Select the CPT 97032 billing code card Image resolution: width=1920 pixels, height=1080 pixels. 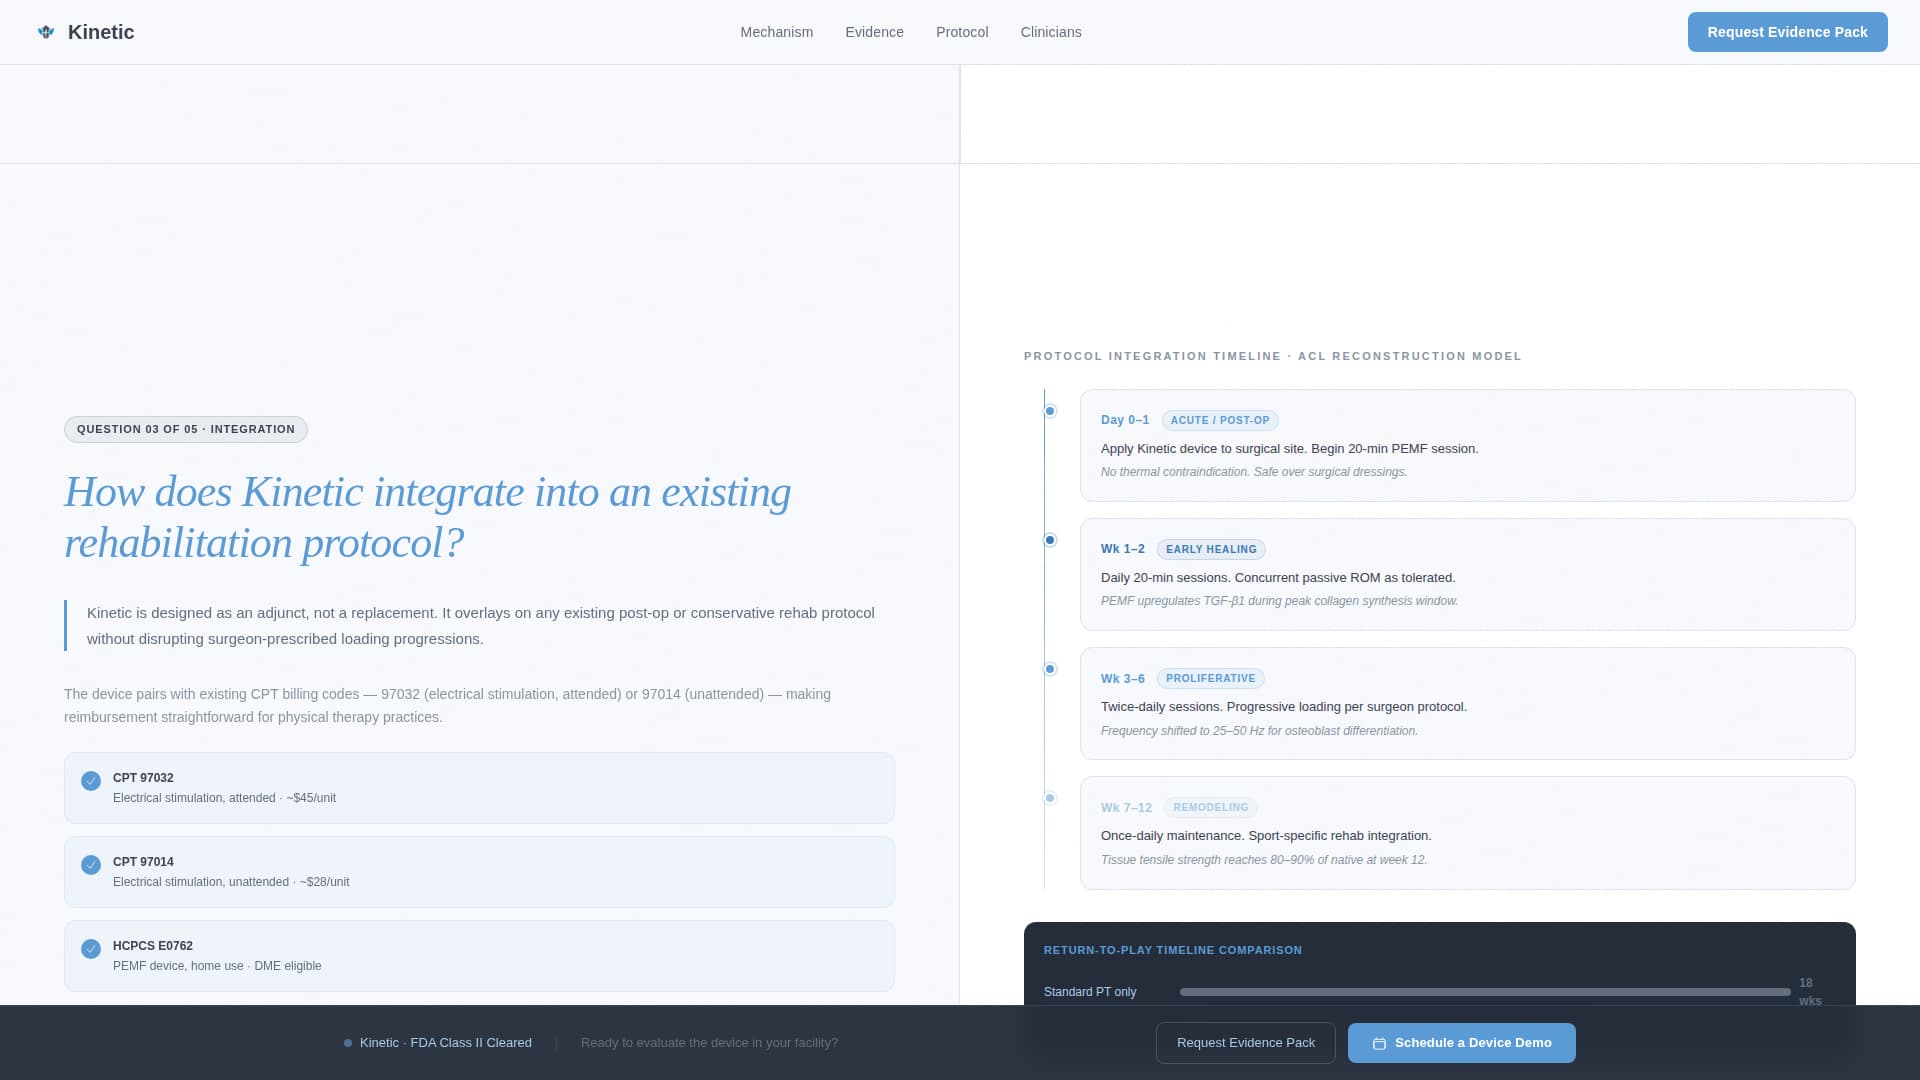(479, 788)
